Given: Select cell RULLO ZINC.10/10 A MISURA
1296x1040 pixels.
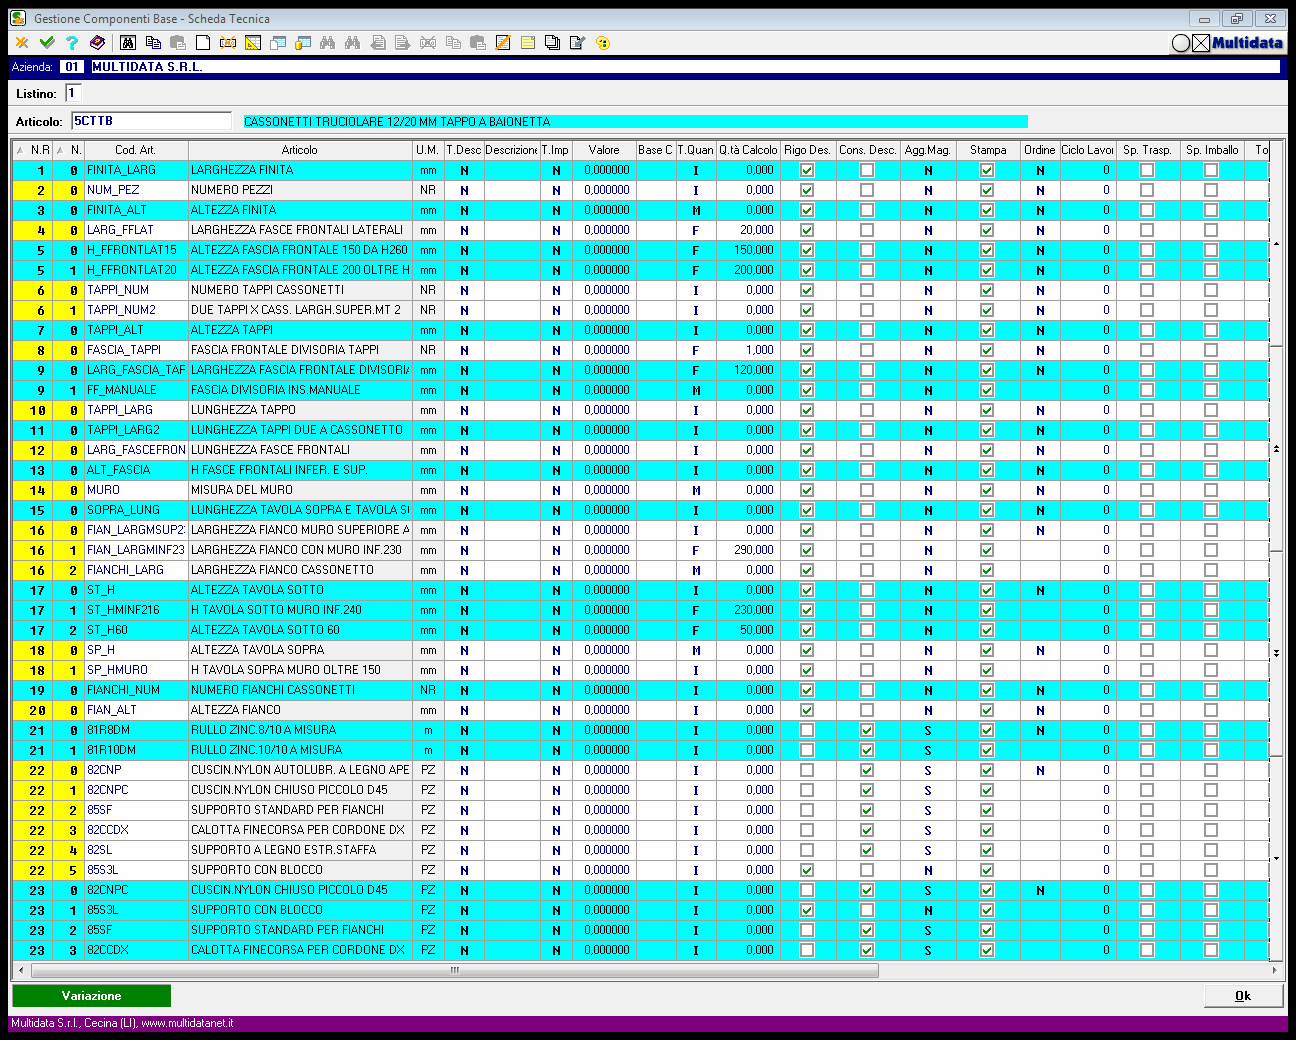Looking at the screenshot, I should pos(300,750).
